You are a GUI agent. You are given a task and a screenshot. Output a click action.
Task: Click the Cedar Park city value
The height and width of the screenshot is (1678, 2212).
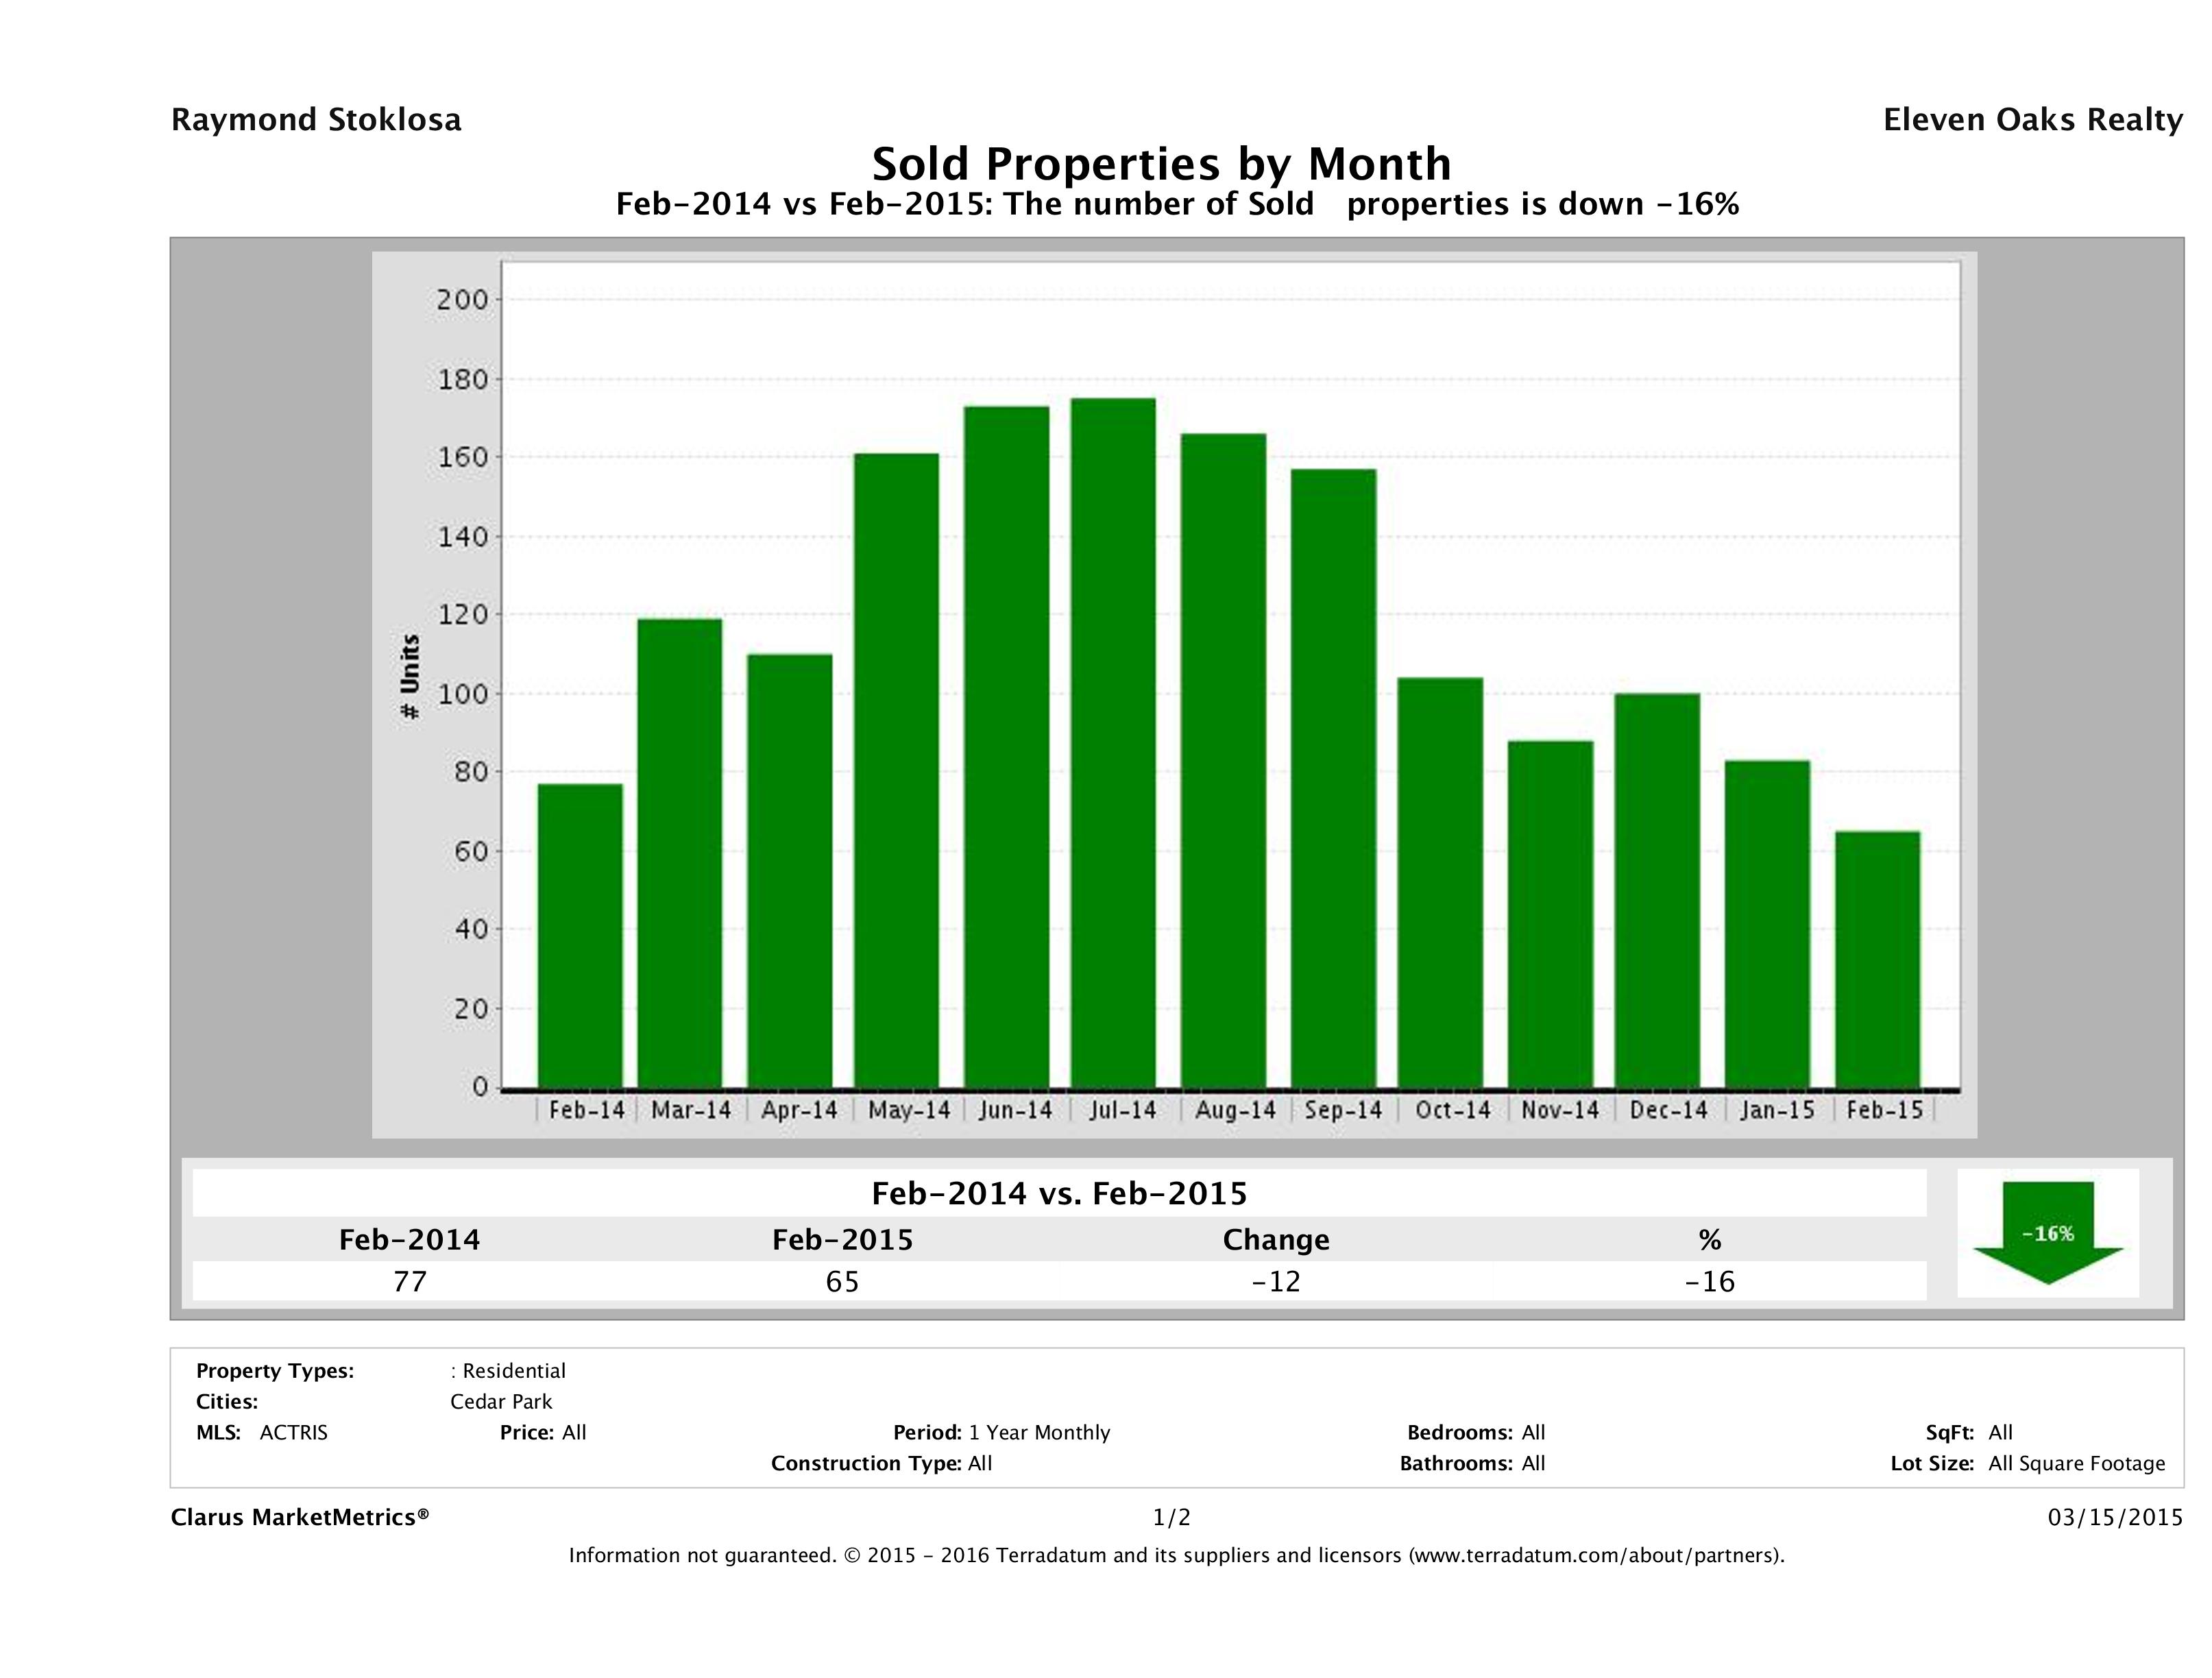[501, 1401]
